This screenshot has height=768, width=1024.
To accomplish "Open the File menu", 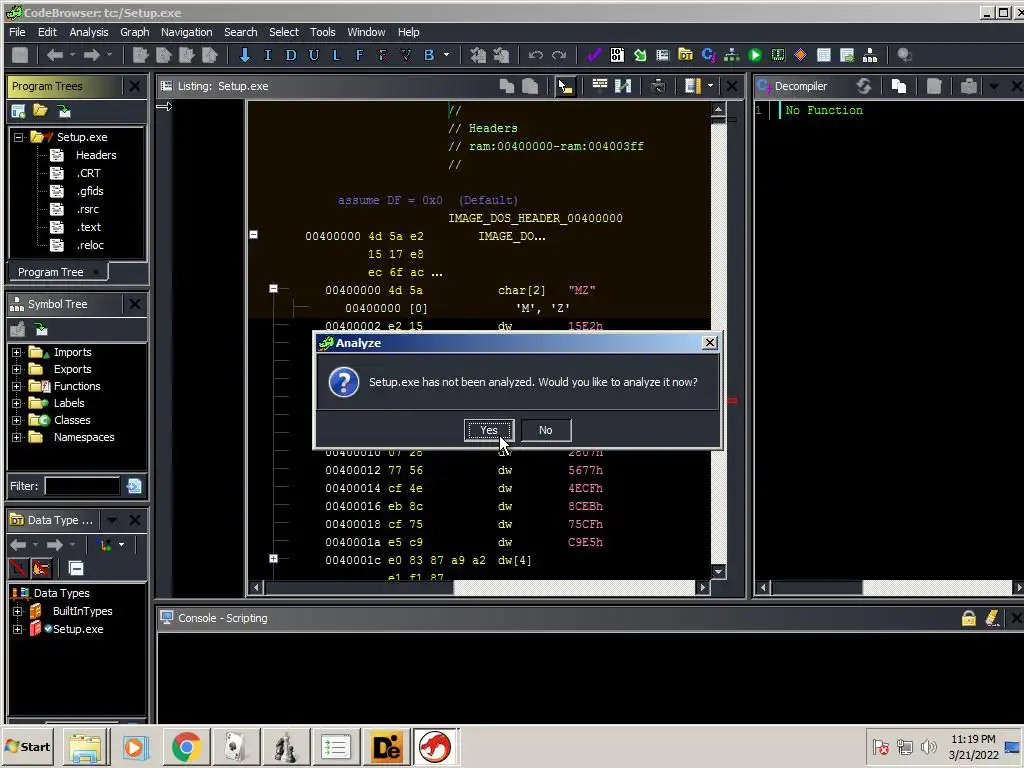I will coord(18,32).
